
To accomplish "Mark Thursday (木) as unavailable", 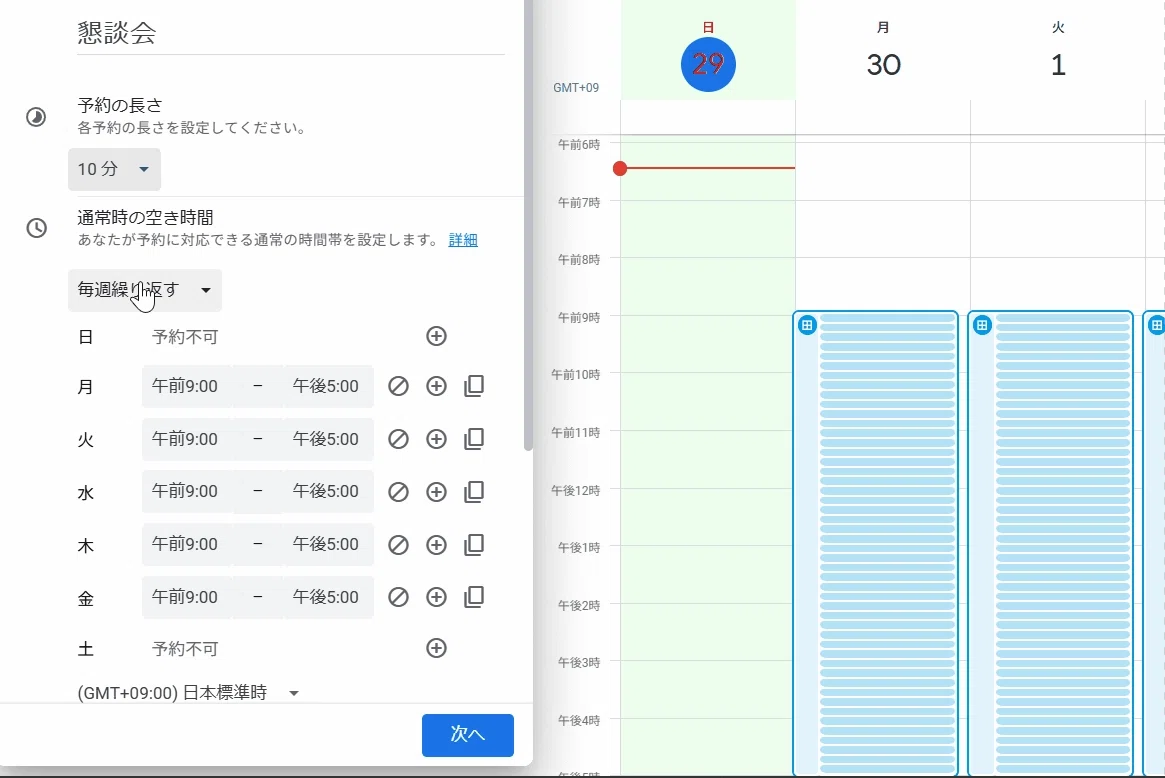I will click(x=398, y=545).
